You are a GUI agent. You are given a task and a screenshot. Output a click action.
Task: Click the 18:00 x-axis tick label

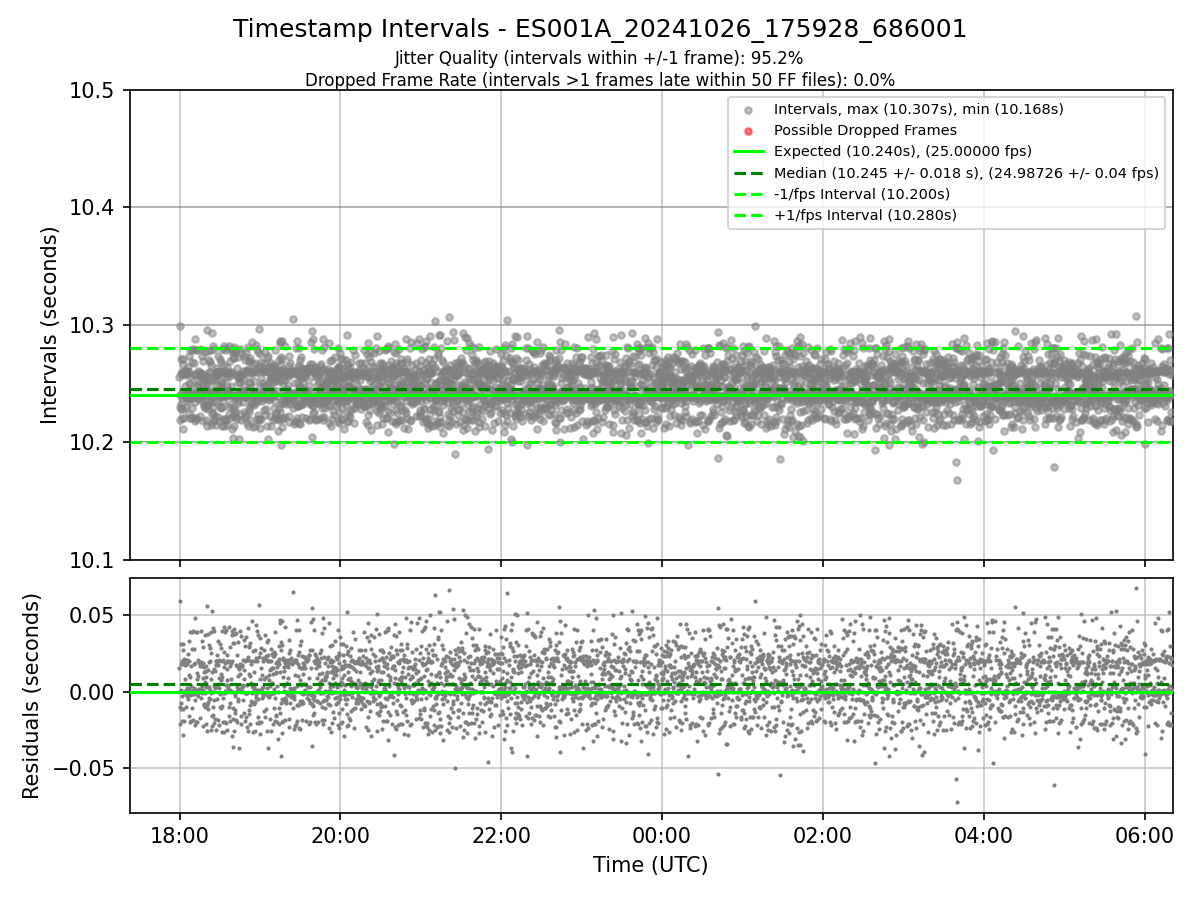[180, 835]
